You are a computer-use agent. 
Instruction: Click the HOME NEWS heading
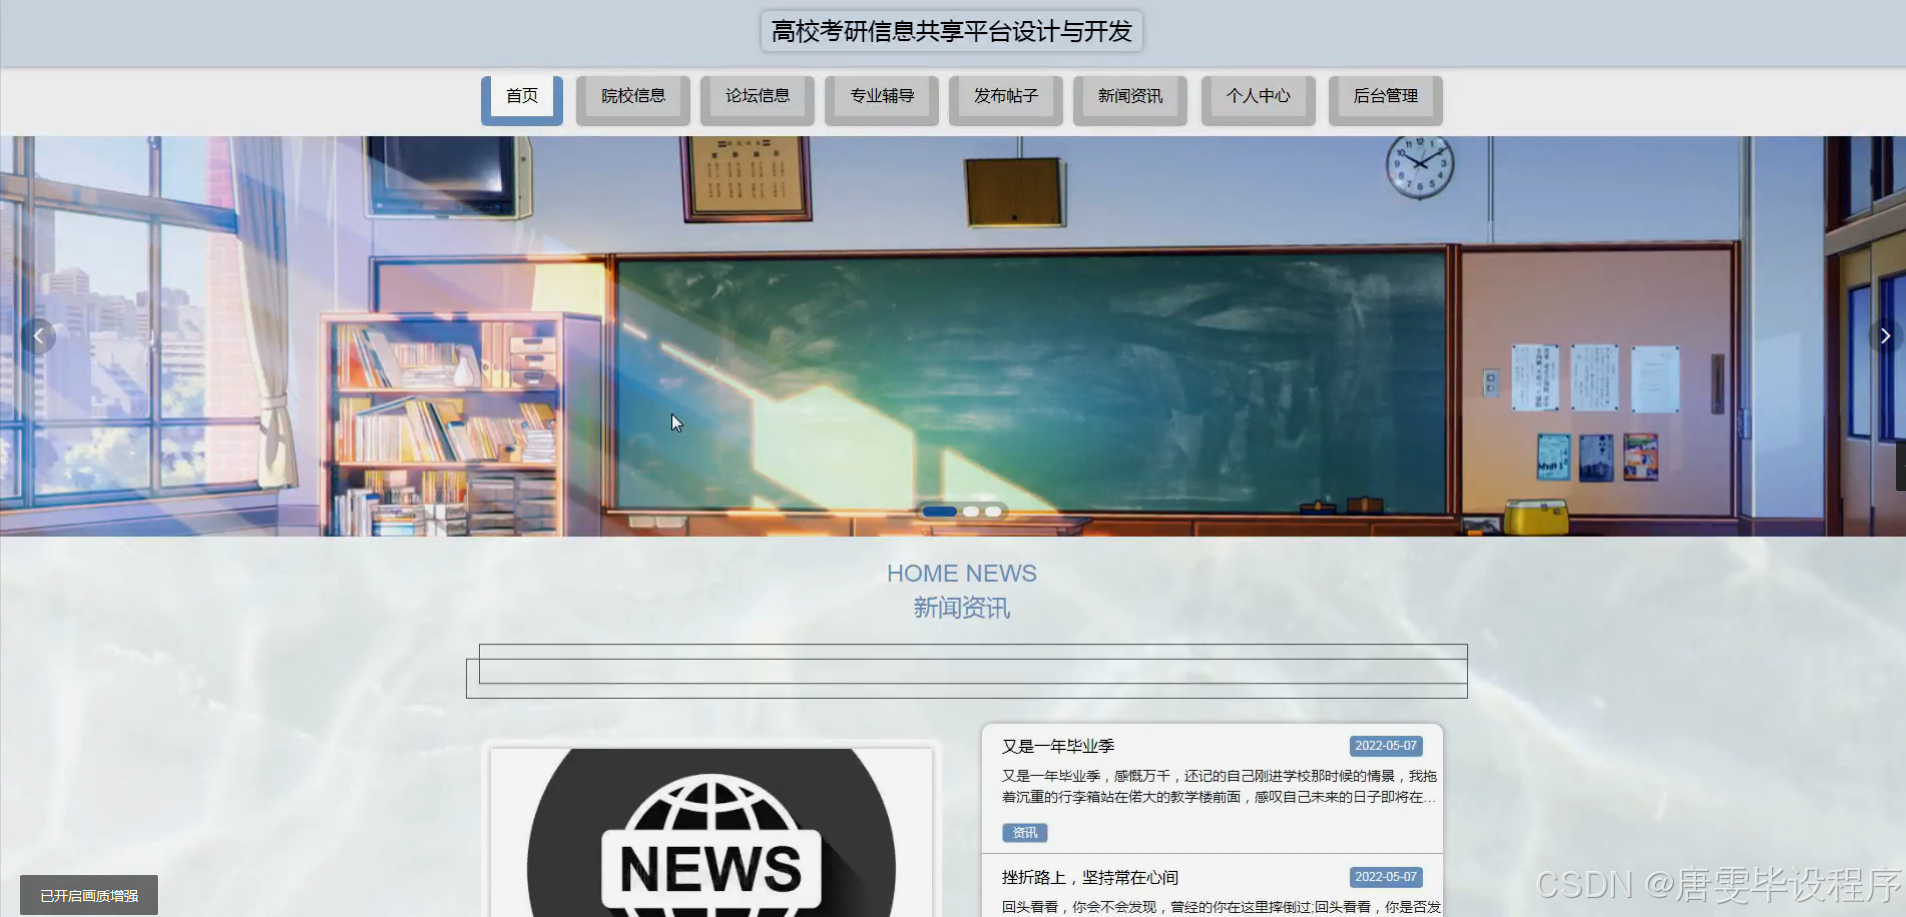point(962,573)
